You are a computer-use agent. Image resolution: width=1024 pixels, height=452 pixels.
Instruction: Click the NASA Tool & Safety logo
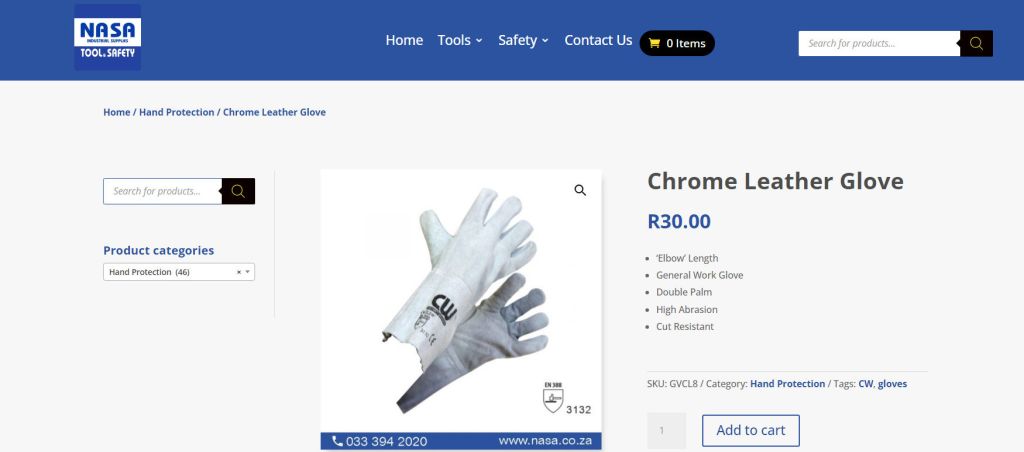107,38
